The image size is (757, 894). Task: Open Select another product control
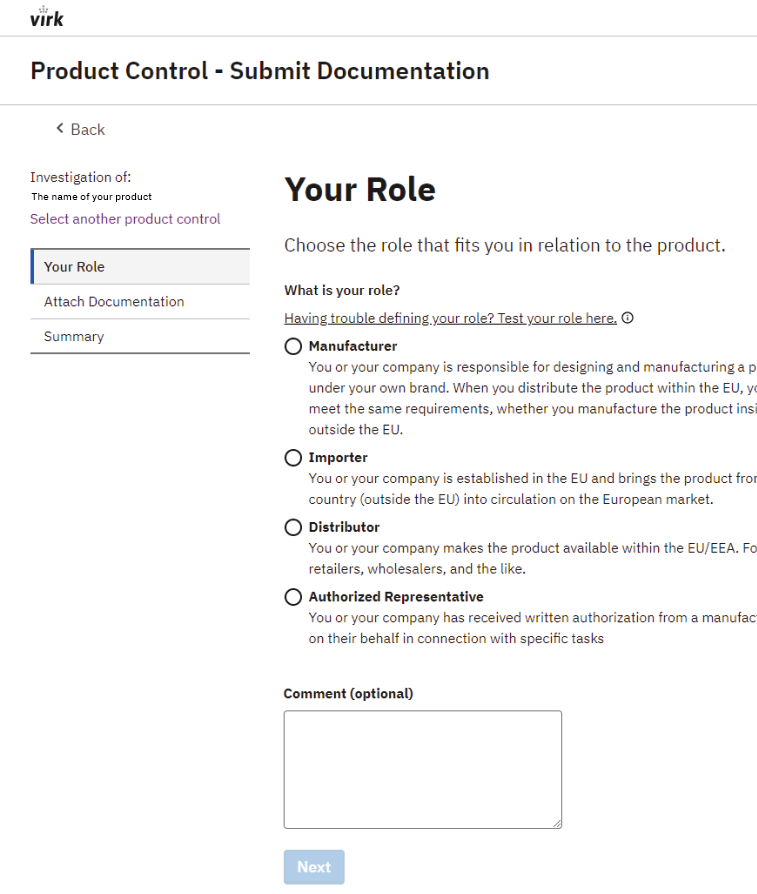click(x=125, y=218)
